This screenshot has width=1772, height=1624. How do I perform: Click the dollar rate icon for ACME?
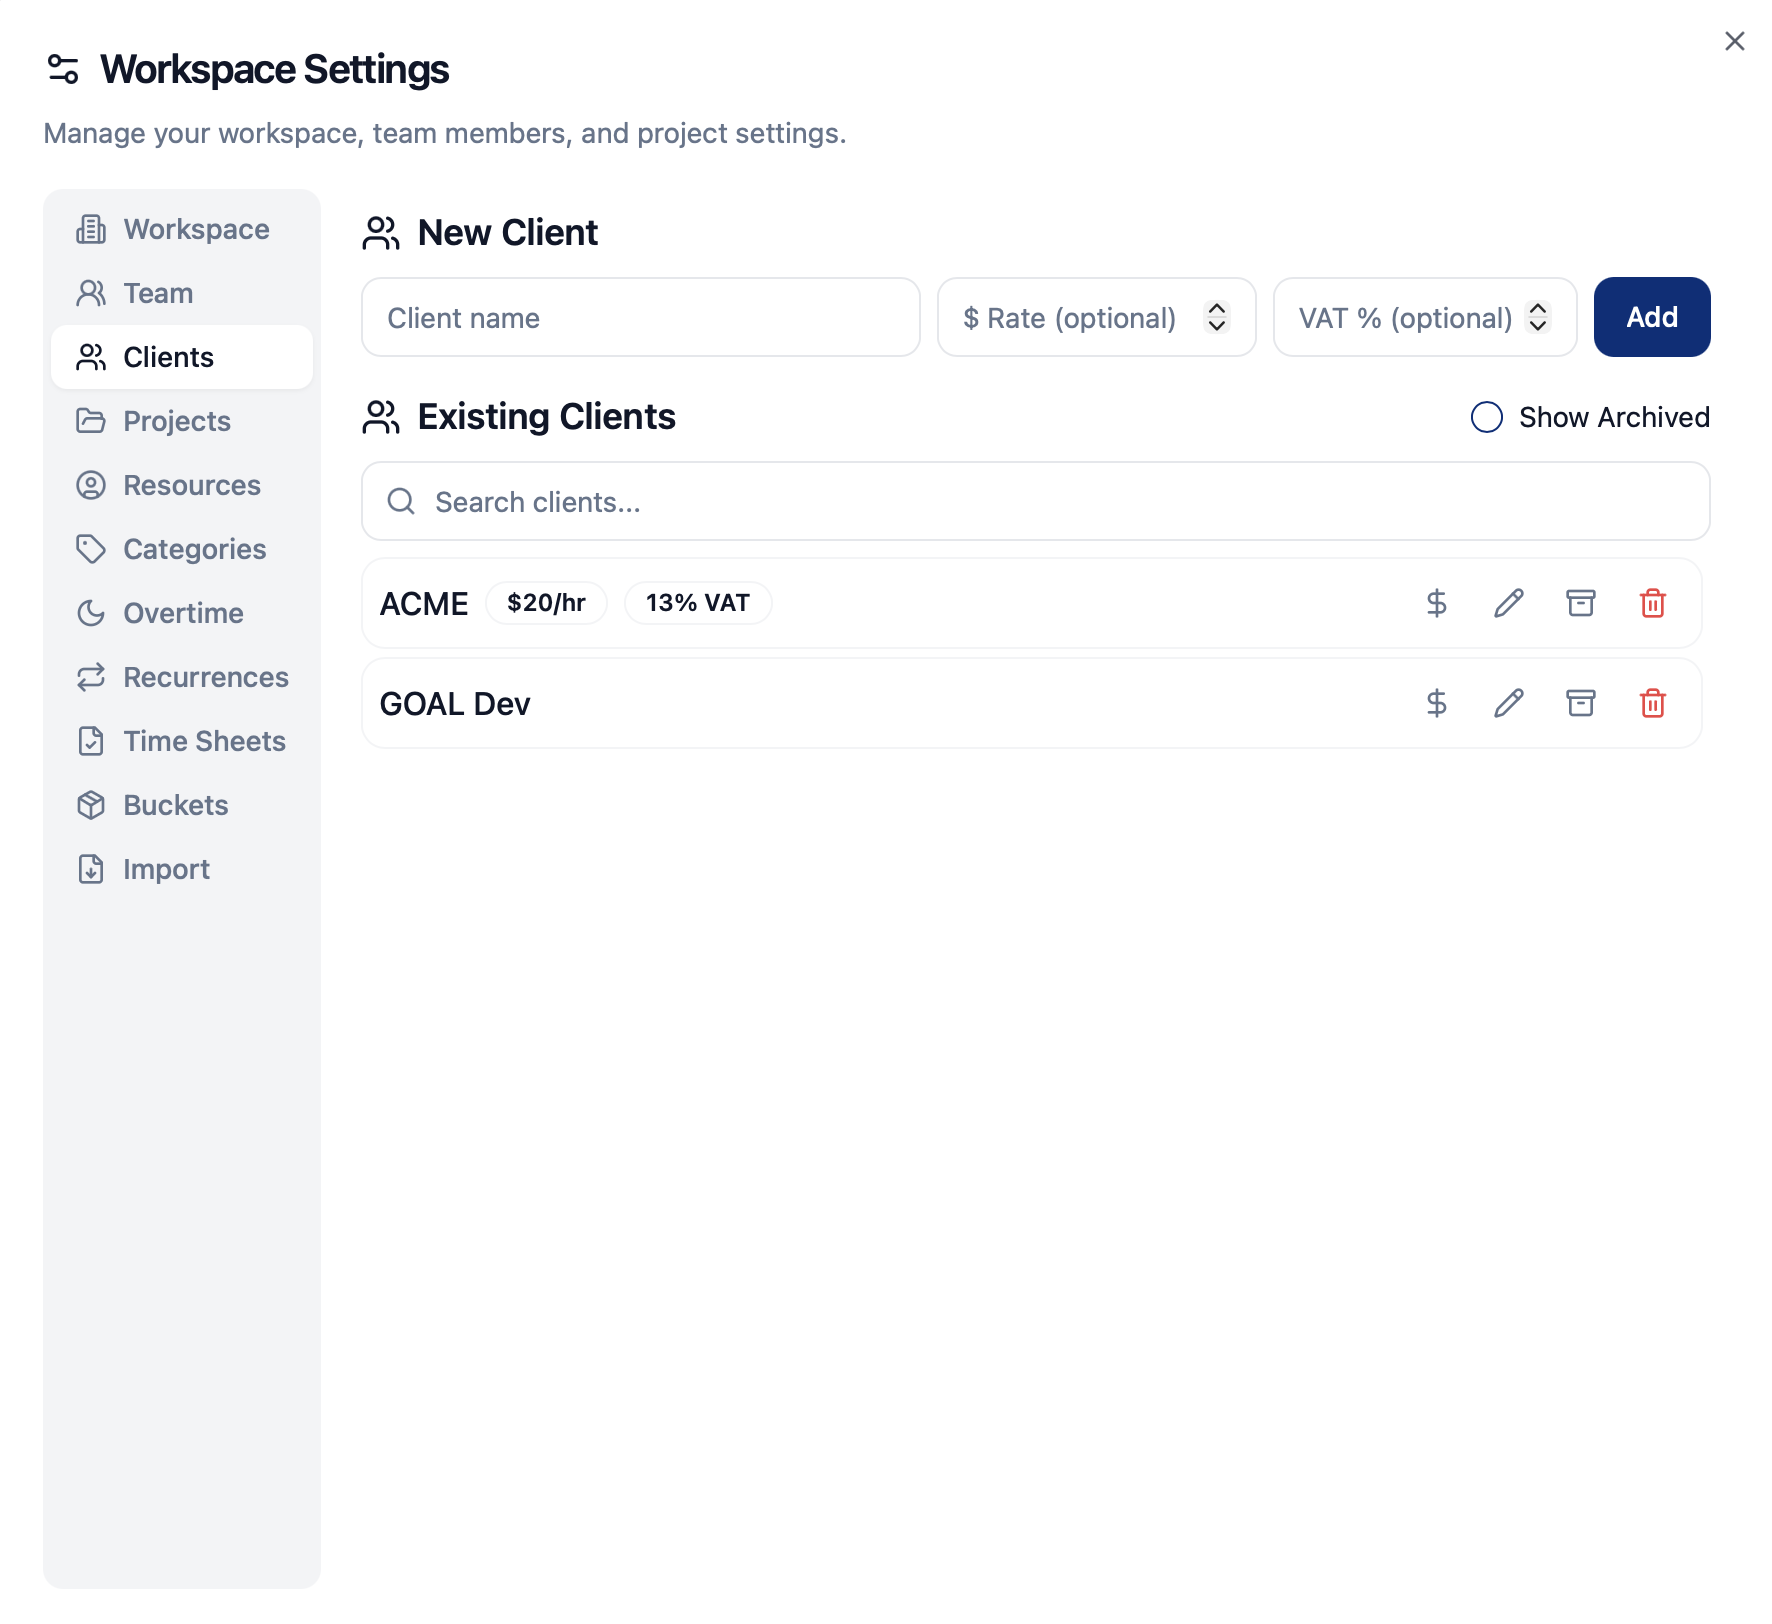click(1436, 603)
